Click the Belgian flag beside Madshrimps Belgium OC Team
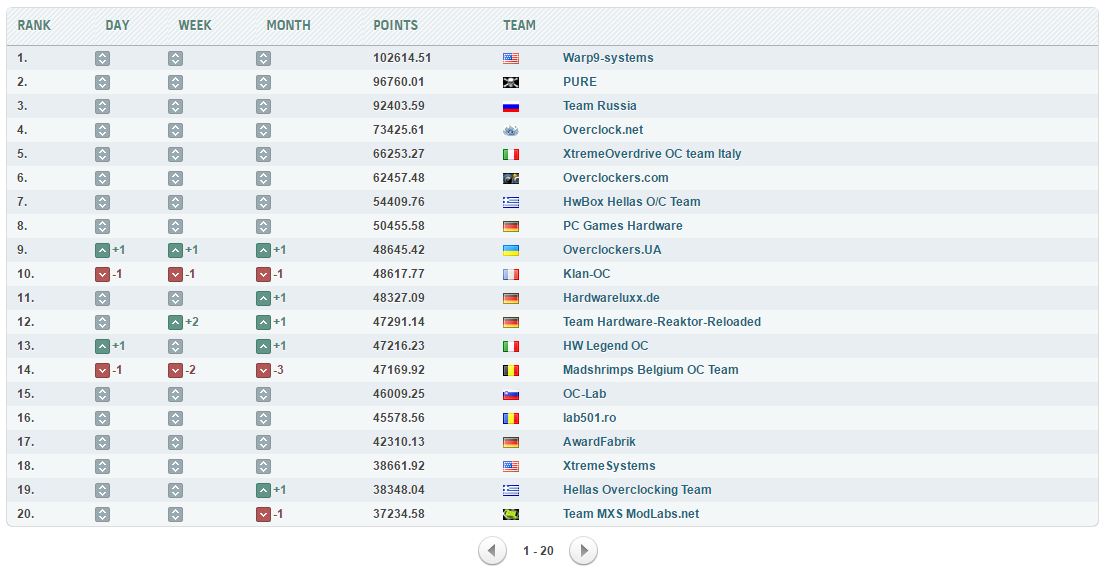 click(511, 370)
